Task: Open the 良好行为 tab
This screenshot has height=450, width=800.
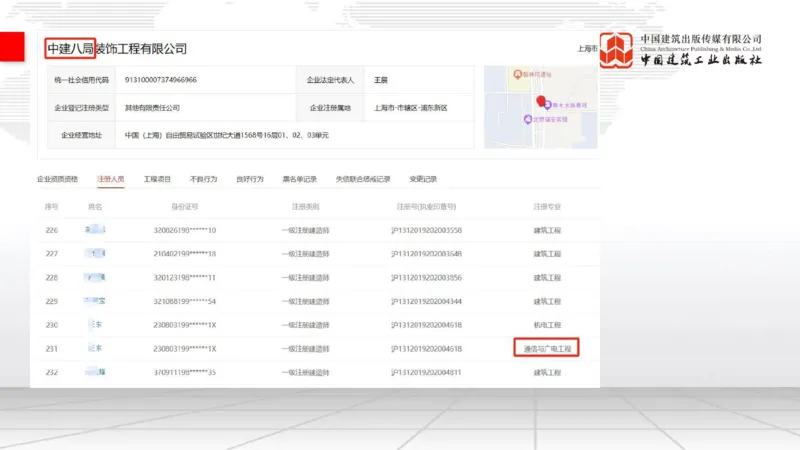Action: 250,179
